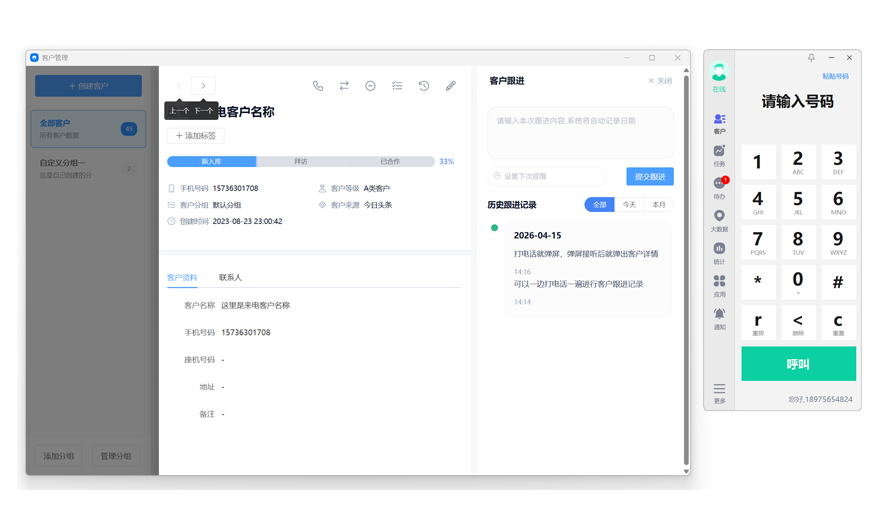Switch to the 联系人 tab
The image size is (882, 531).
tap(230, 277)
